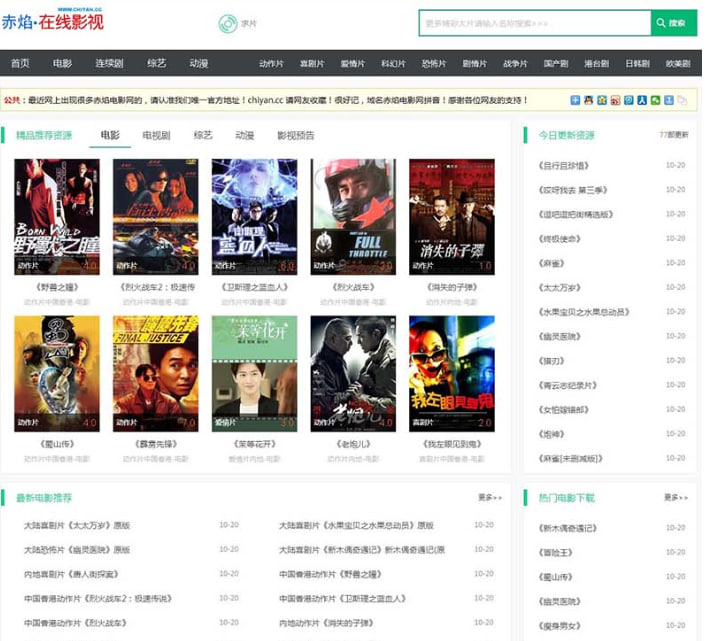
Task: Open 中国香港动作片《野兽之瞳》 link
Action: (330, 574)
